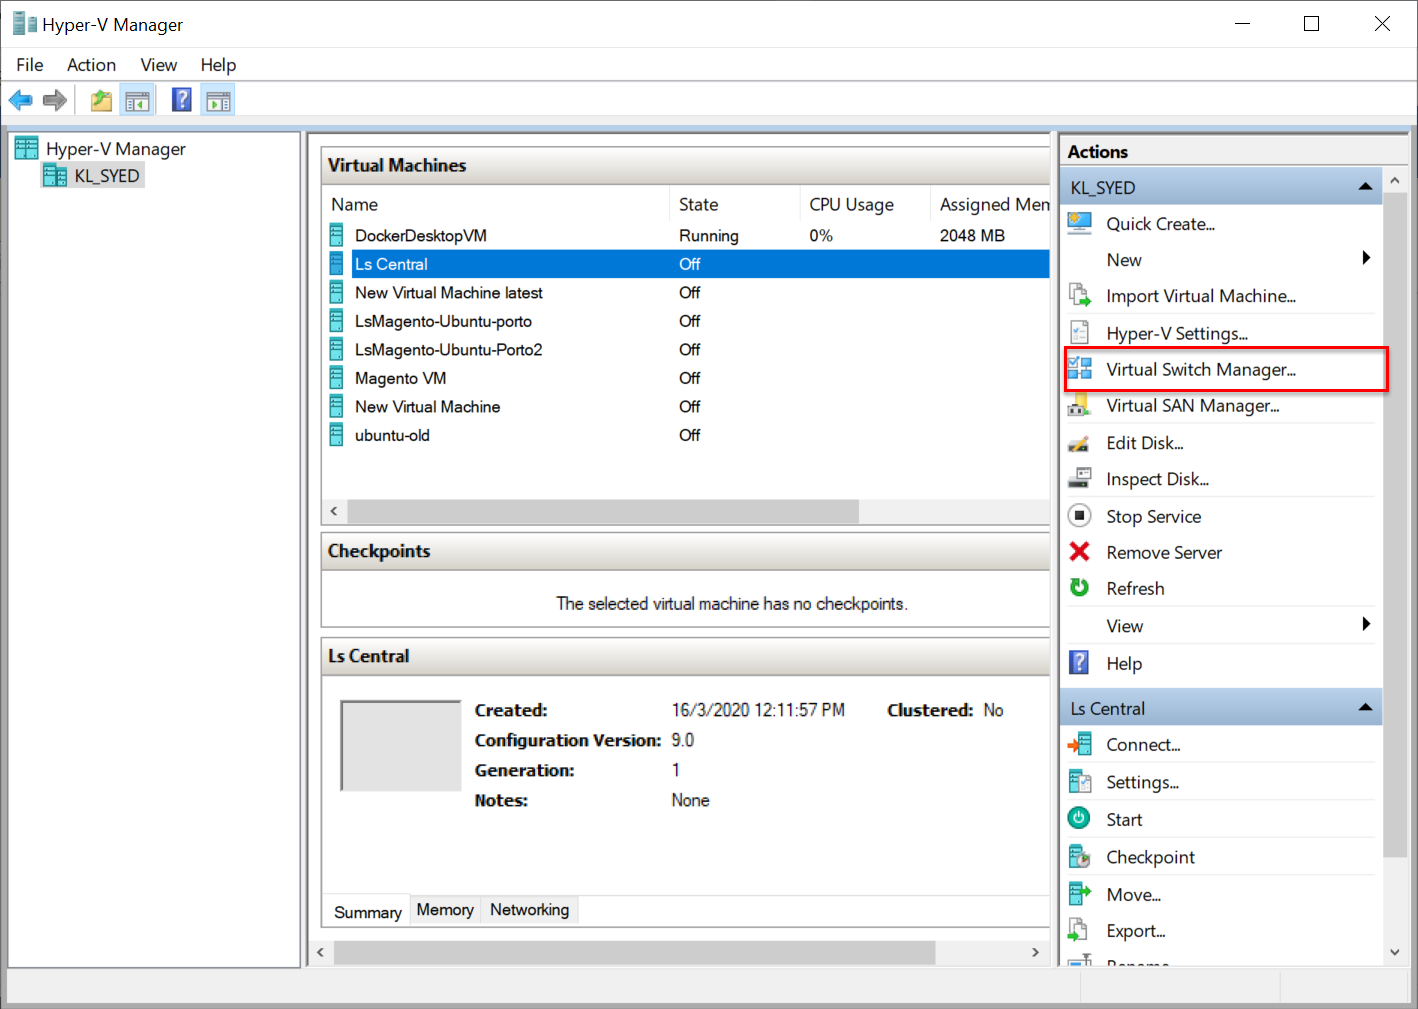Click the Start power icon
The height and width of the screenshot is (1009, 1418).
1080,819
